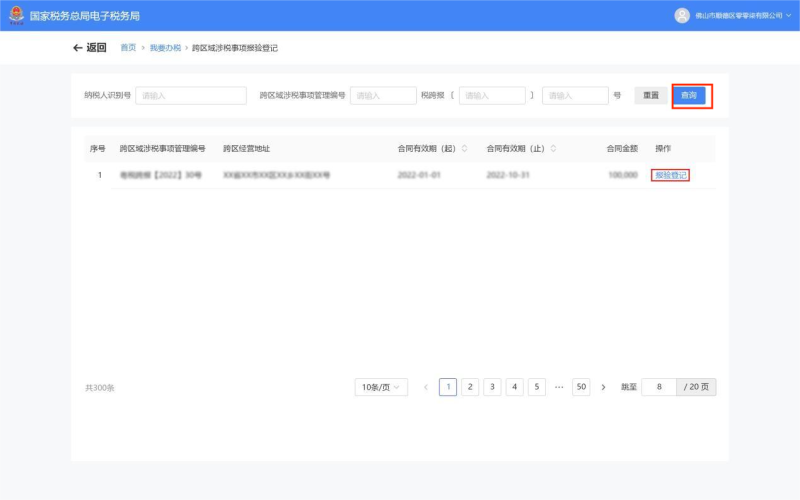
Task: Jump to last page 50
Action: (581, 387)
